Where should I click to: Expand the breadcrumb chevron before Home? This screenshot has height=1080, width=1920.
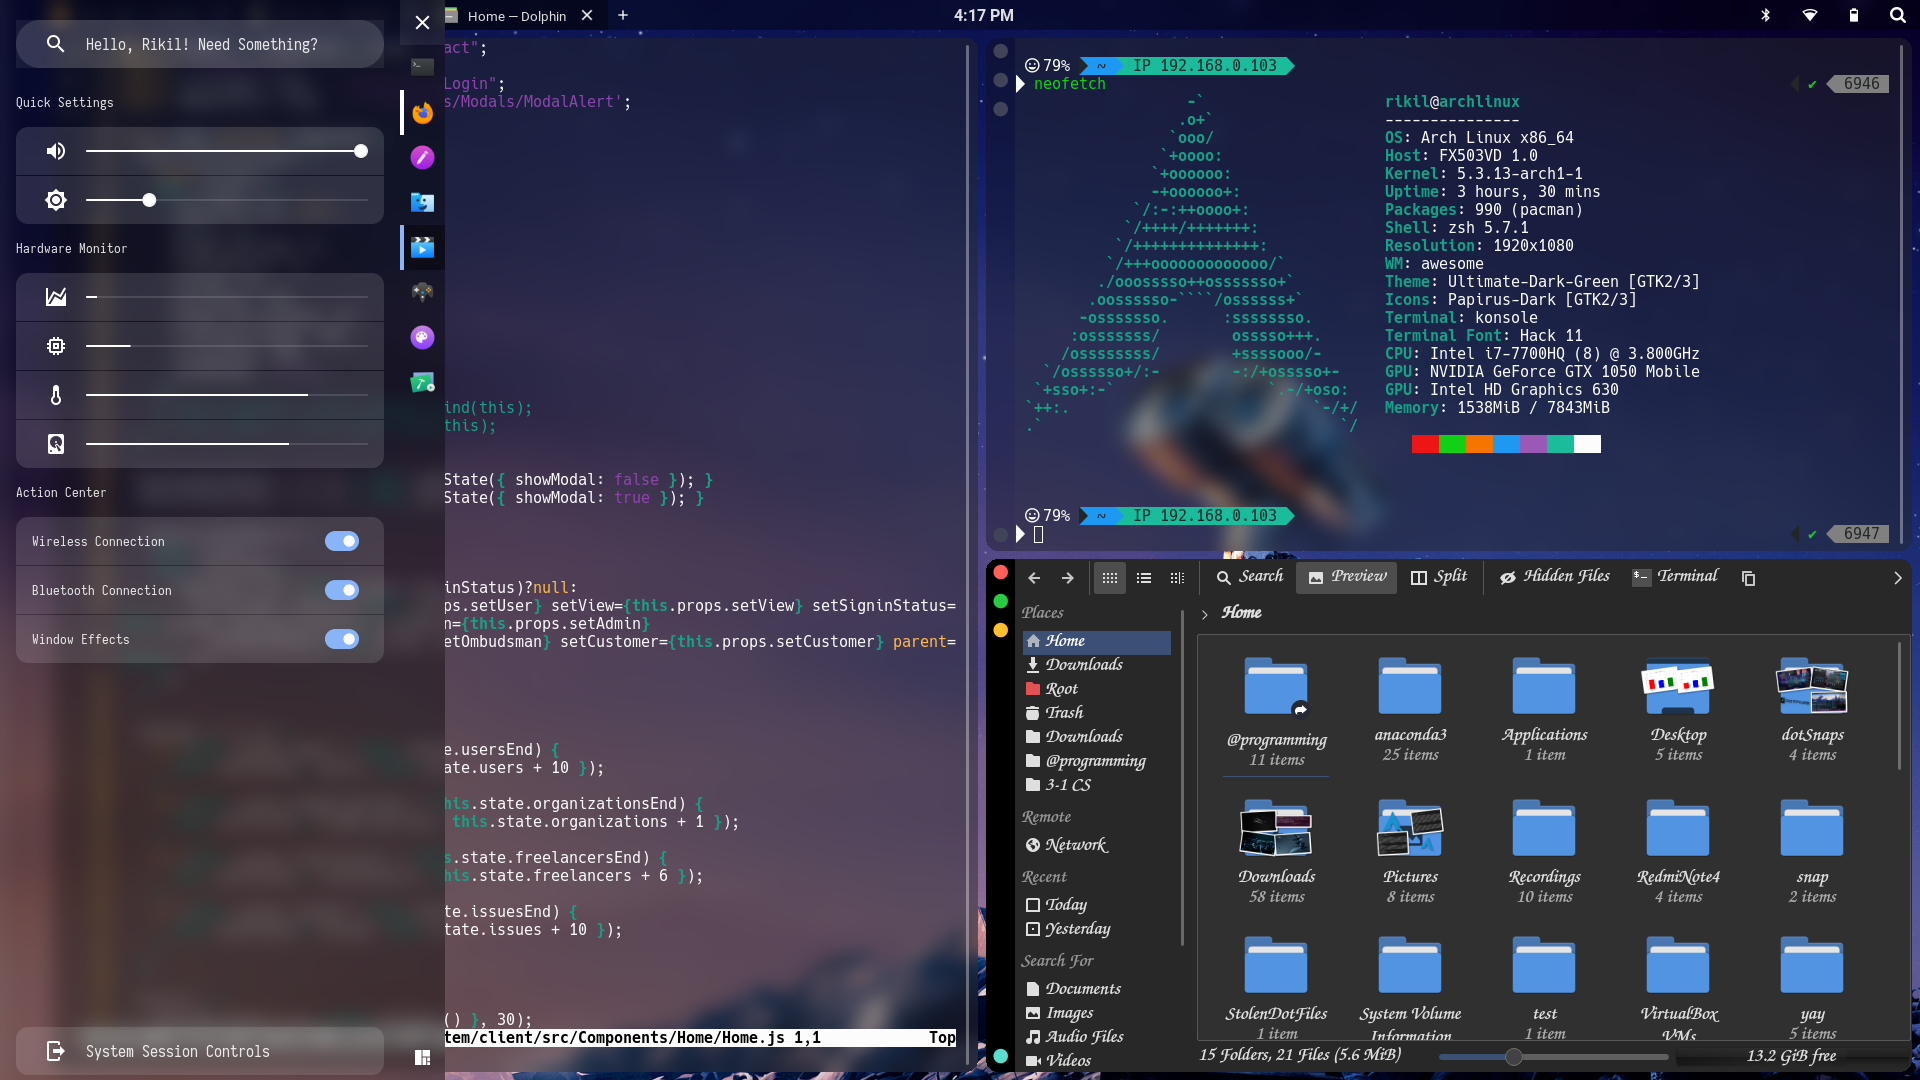(1205, 614)
